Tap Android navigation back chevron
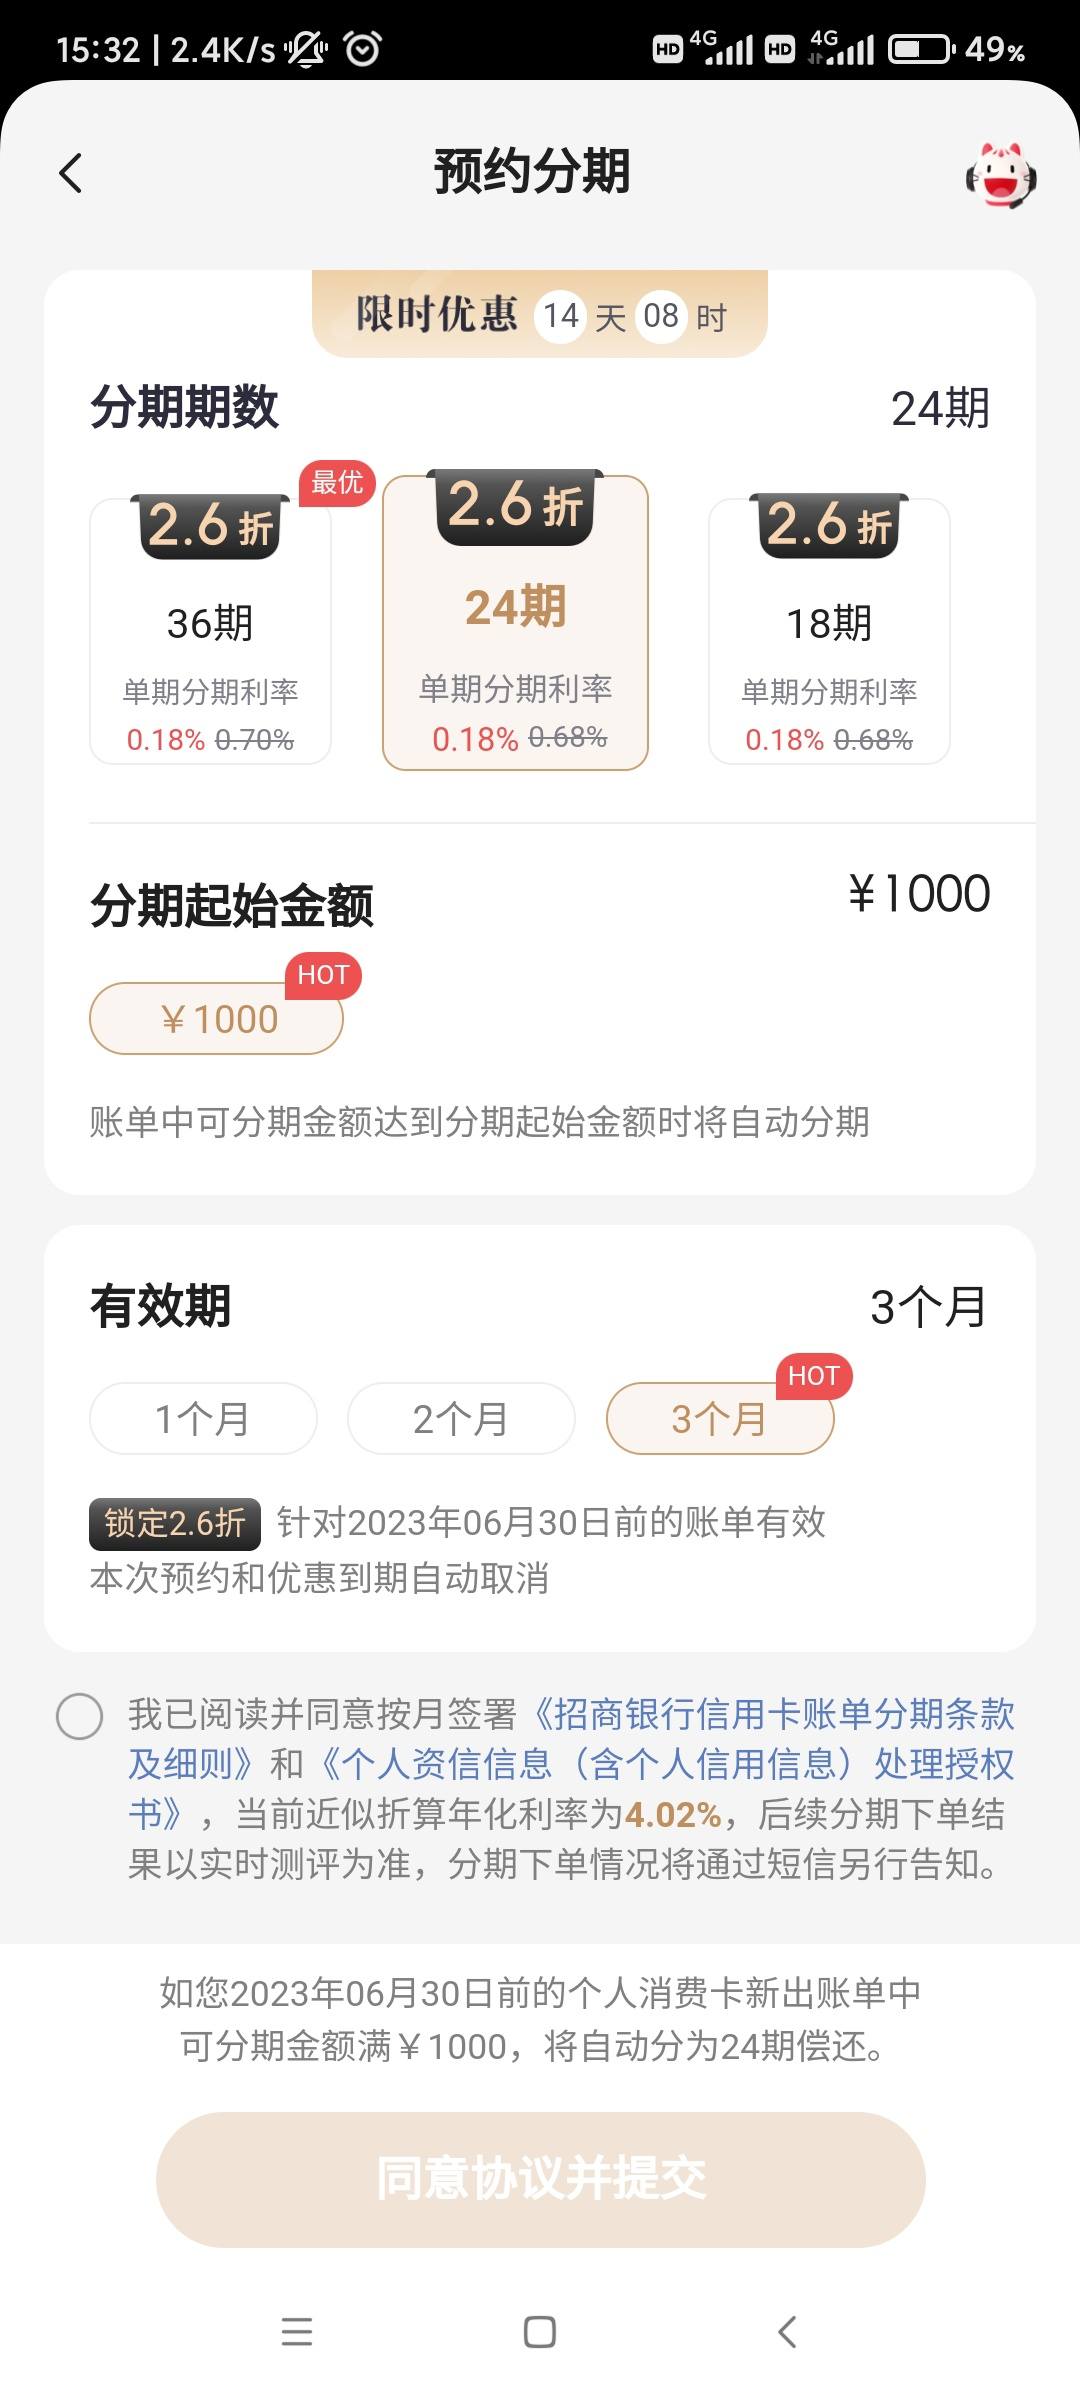 [x=787, y=2331]
